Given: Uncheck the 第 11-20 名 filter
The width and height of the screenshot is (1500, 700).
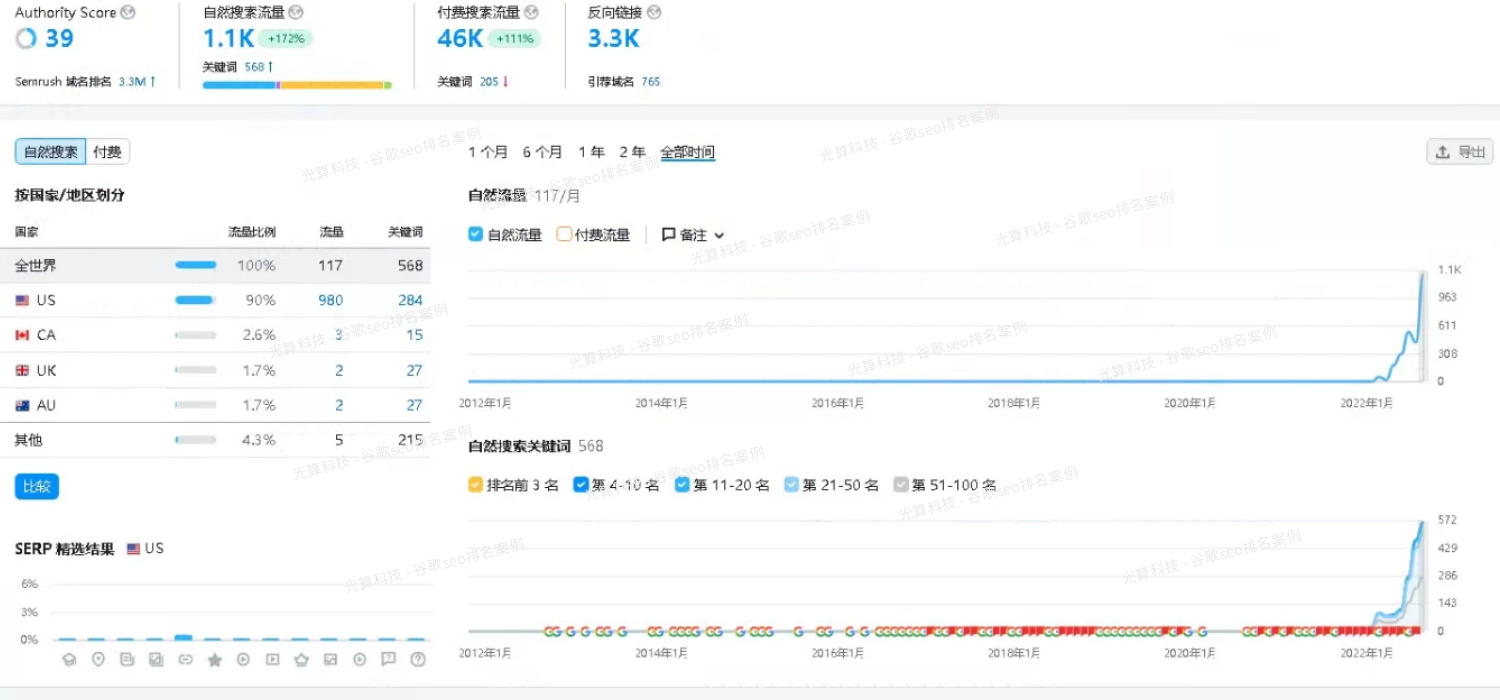Looking at the screenshot, I should point(681,484).
